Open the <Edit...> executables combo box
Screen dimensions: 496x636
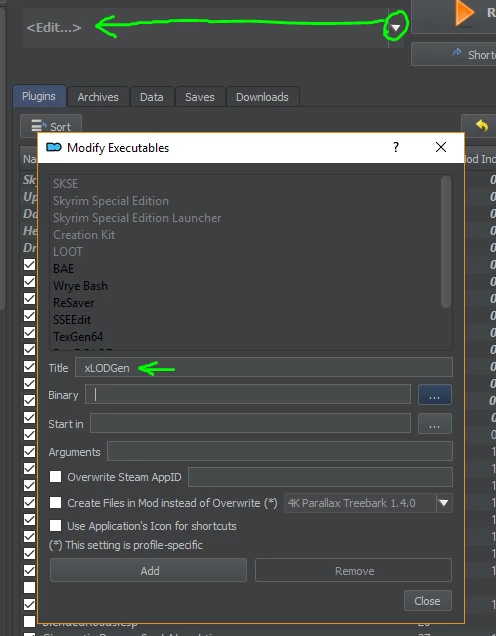pyautogui.click(x=213, y=28)
